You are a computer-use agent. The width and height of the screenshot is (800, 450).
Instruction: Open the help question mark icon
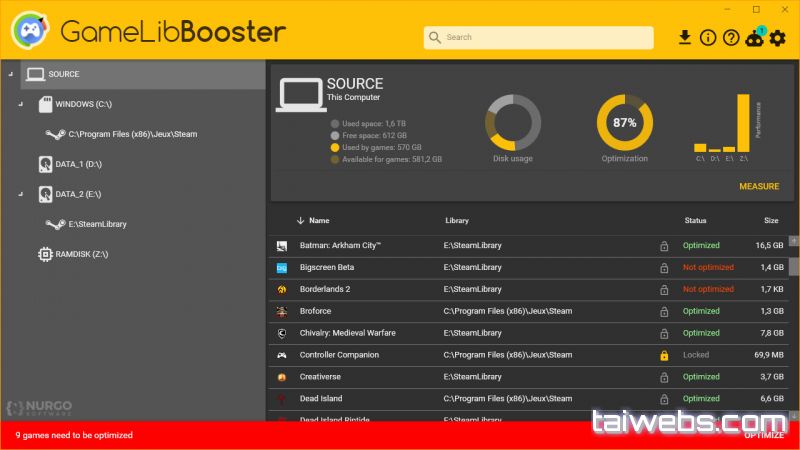[x=731, y=38]
